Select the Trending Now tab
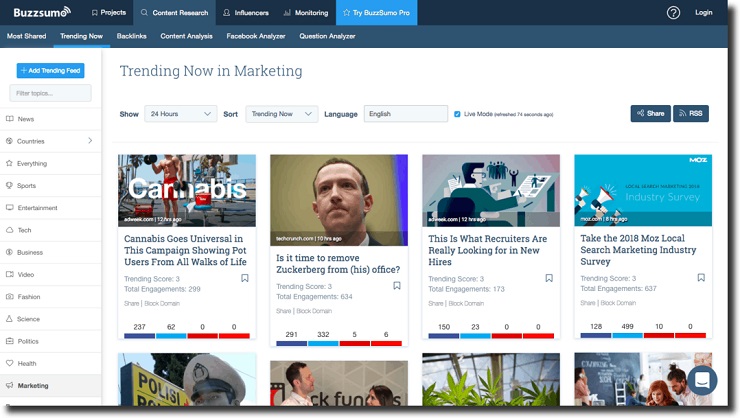 coord(81,36)
